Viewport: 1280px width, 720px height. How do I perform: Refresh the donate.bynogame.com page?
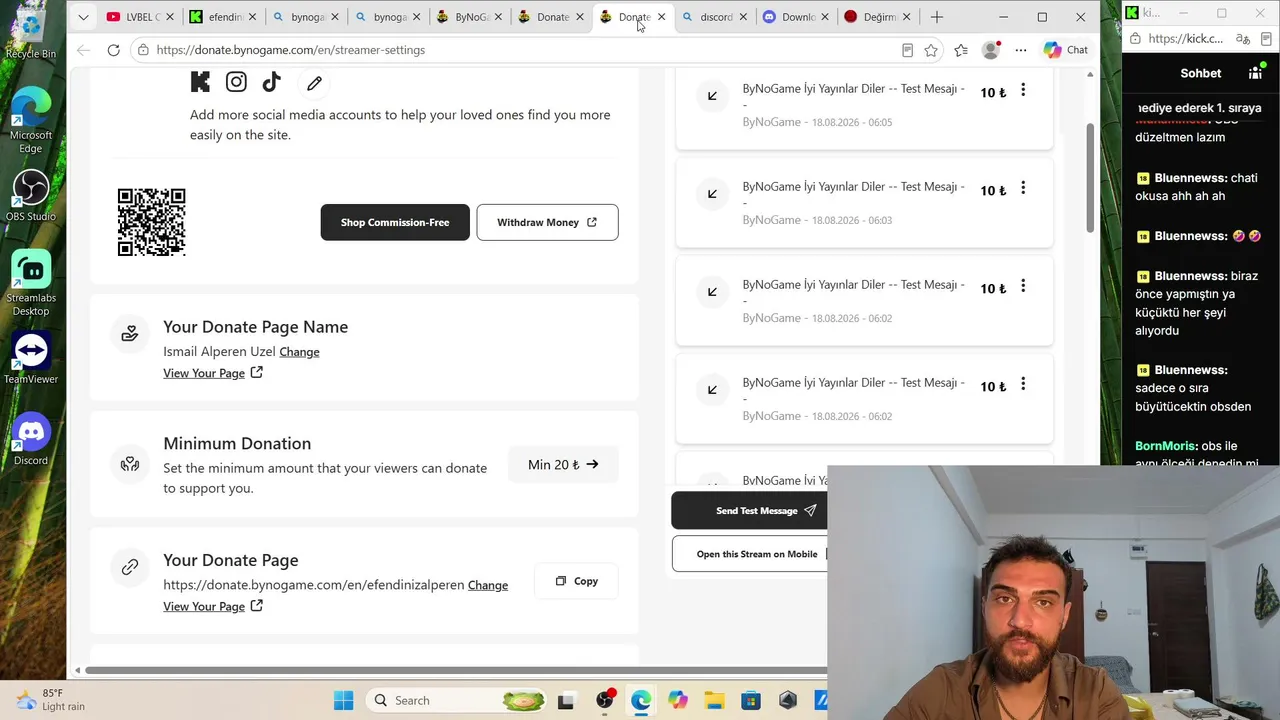(x=113, y=50)
